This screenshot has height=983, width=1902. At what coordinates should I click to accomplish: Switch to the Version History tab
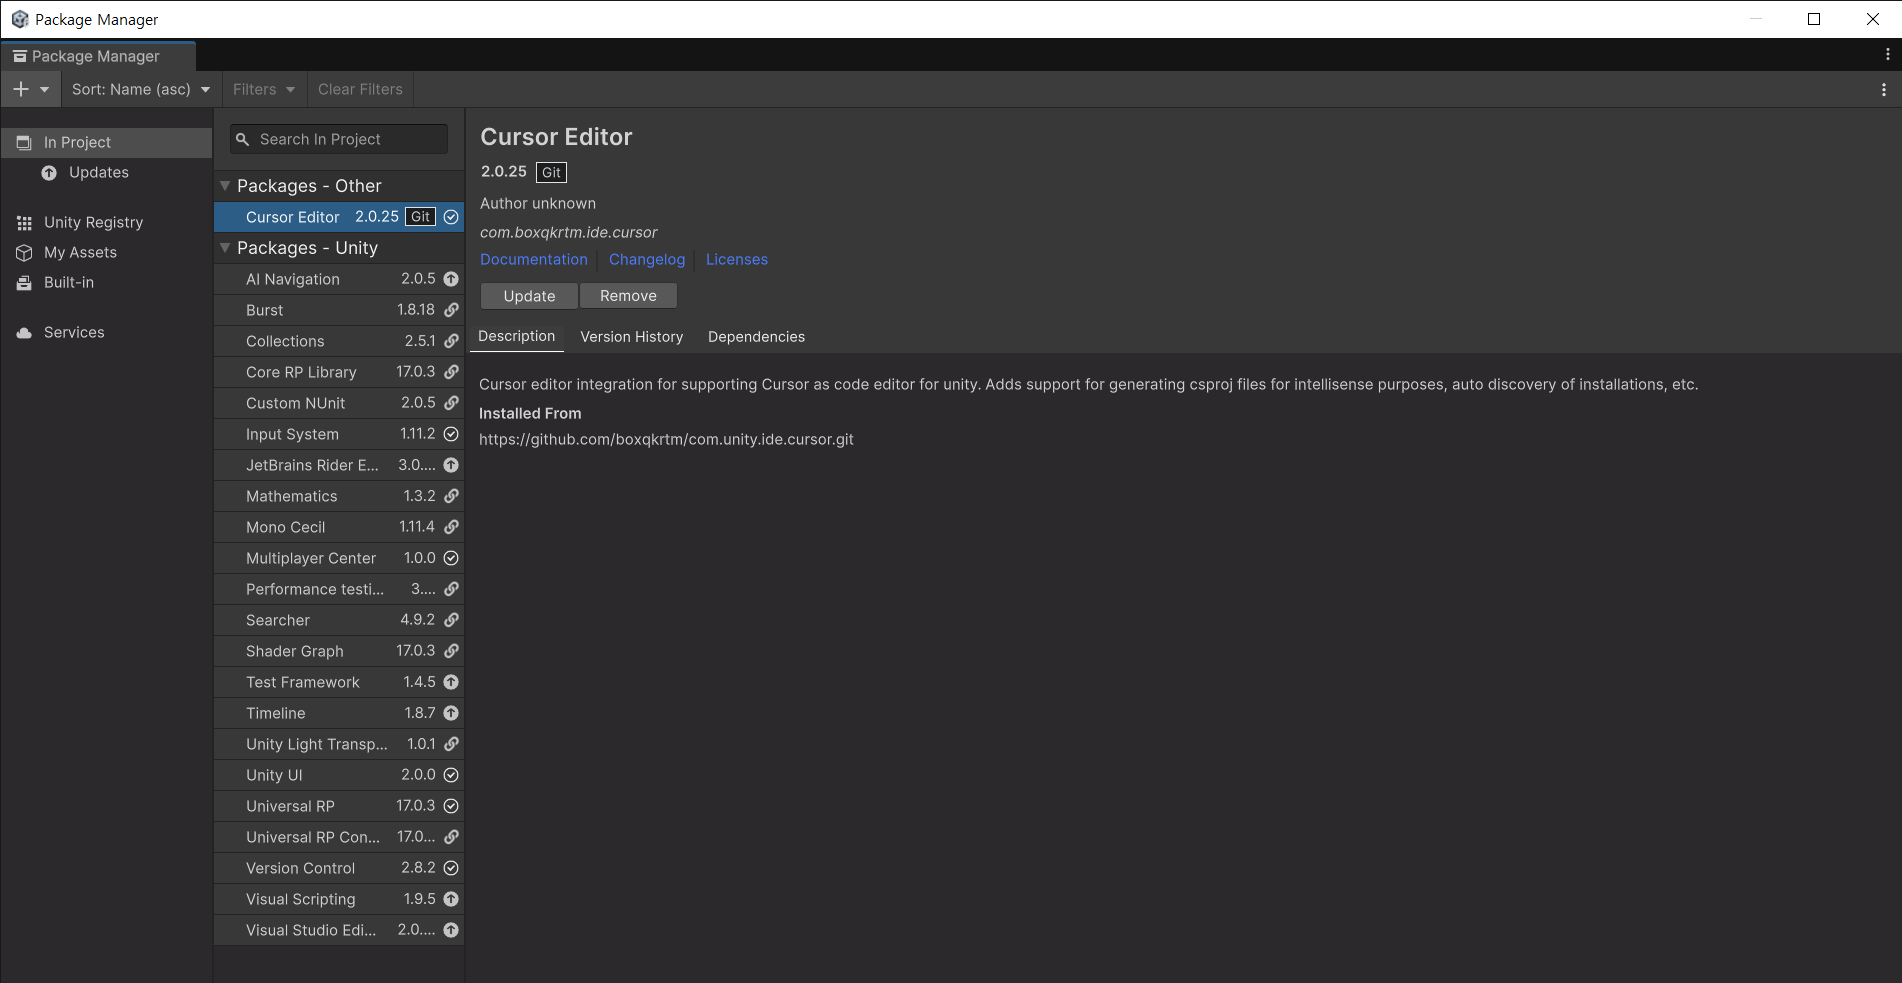click(632, 337)
